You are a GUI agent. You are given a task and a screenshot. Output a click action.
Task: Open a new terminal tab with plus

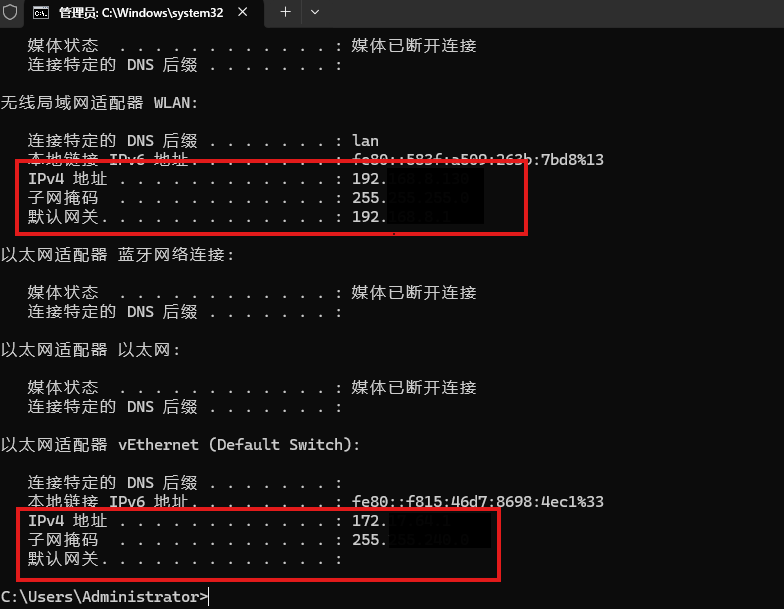[x=285, y=12]
